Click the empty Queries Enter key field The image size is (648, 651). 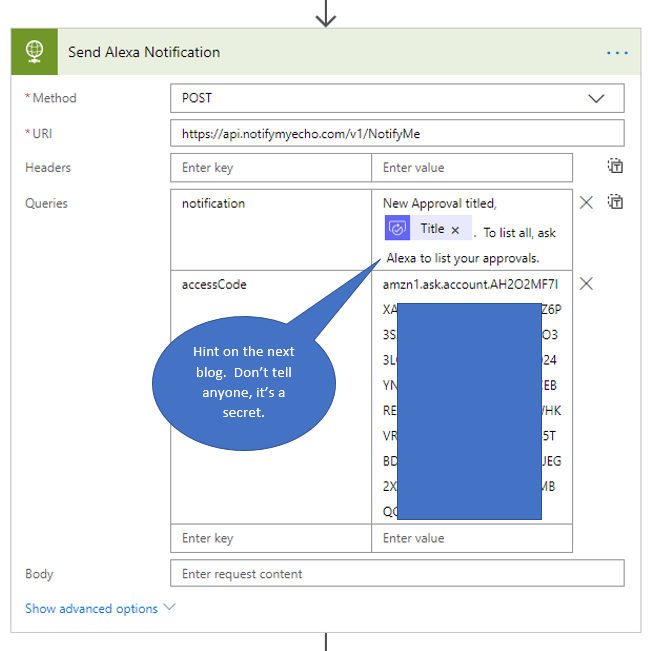[x=271, y=538]
